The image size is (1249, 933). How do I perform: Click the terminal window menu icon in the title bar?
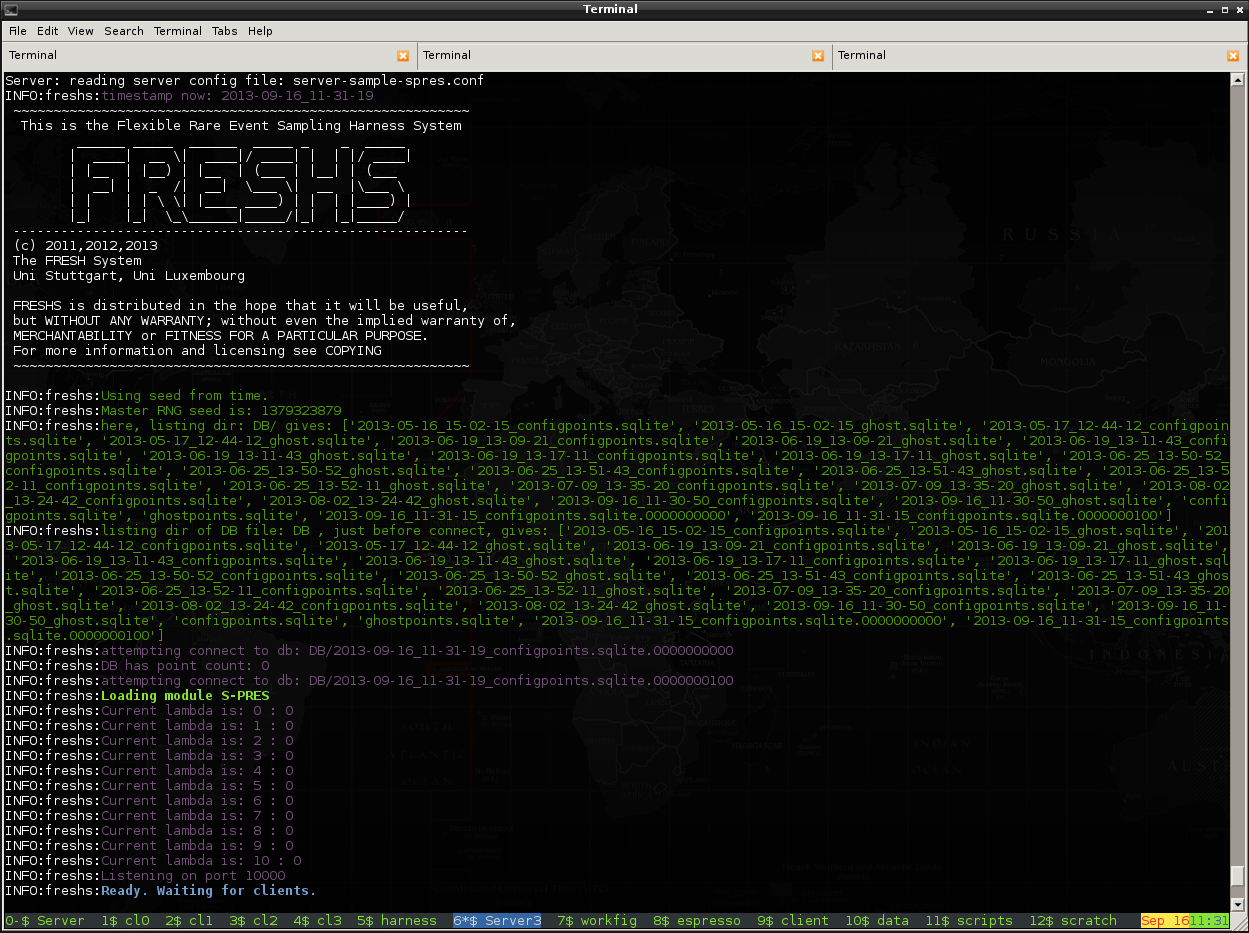click(10, 9)
